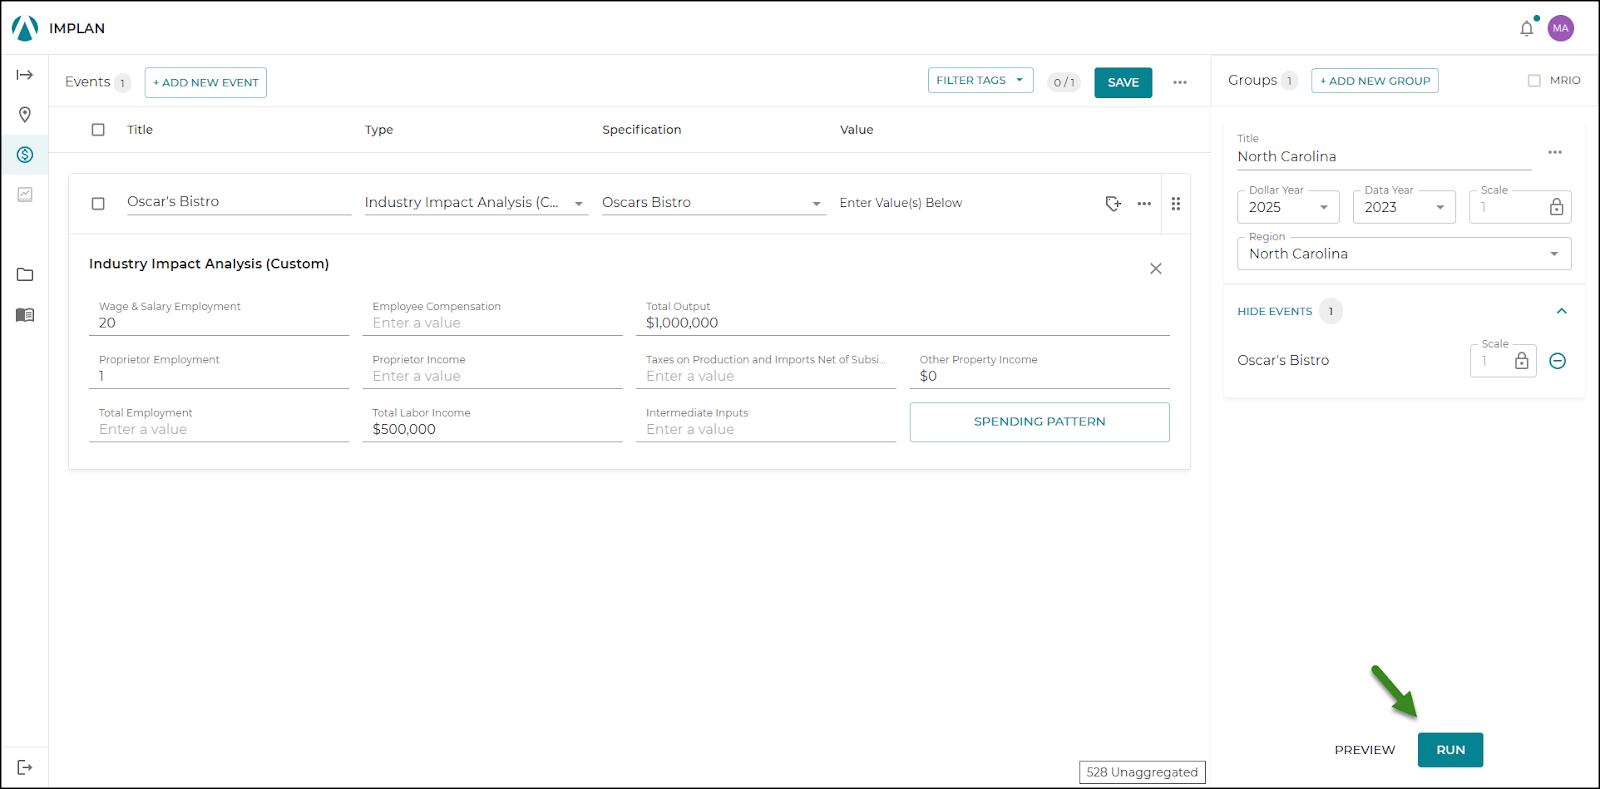Open the Region dropdown
The image size is (1600, 789).
[1404, 254]
